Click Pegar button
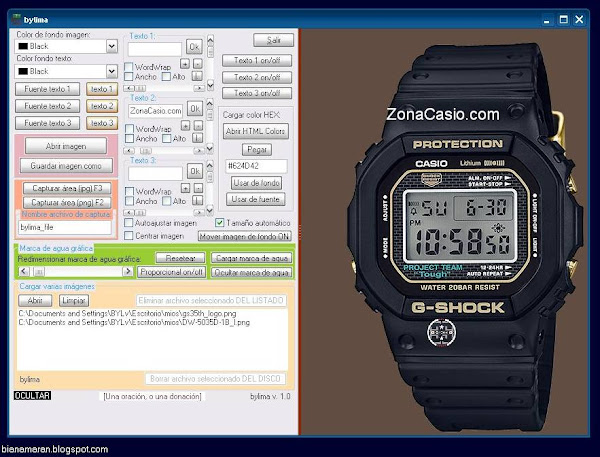Viewport: 600px width, 457px height. (x=257, y=150)
